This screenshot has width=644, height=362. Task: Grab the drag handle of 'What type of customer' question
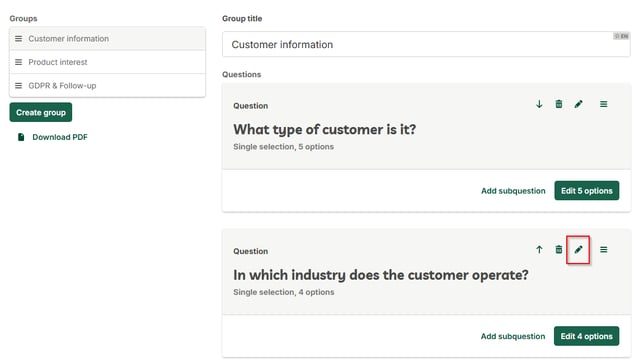click(x=603, y=104)
